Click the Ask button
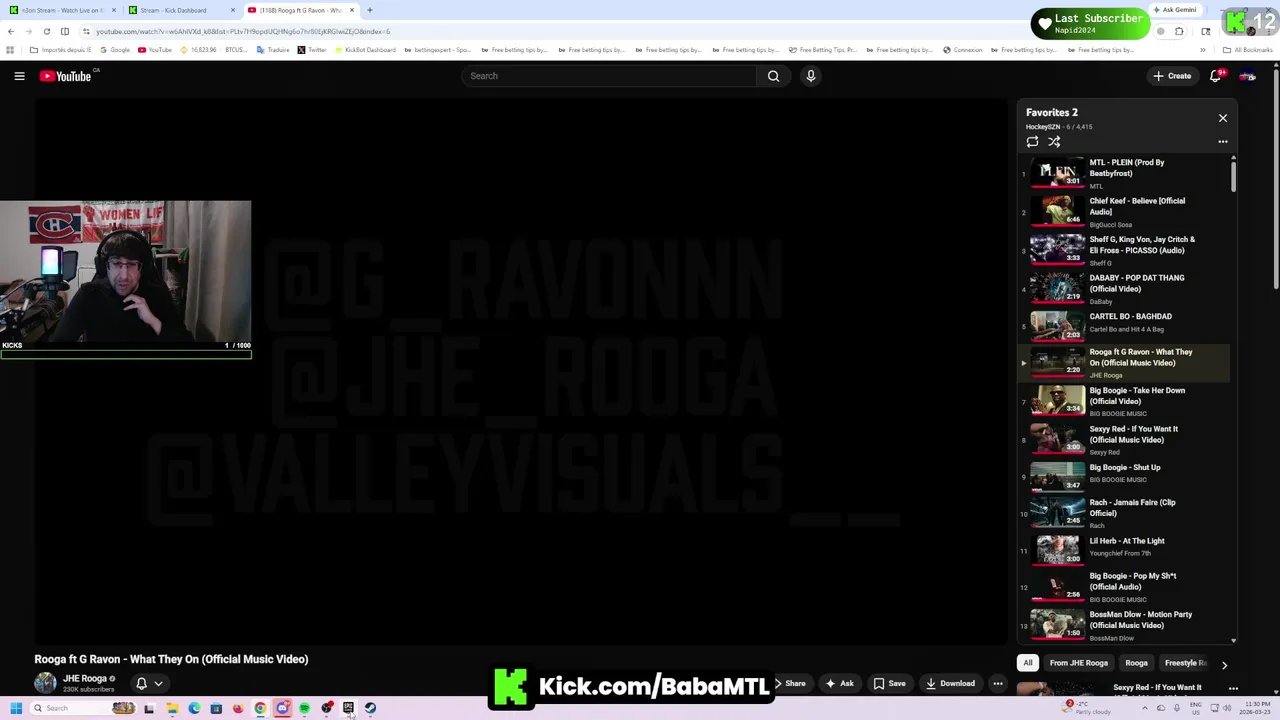The image size is (1280, 720). tap(839, 684)
